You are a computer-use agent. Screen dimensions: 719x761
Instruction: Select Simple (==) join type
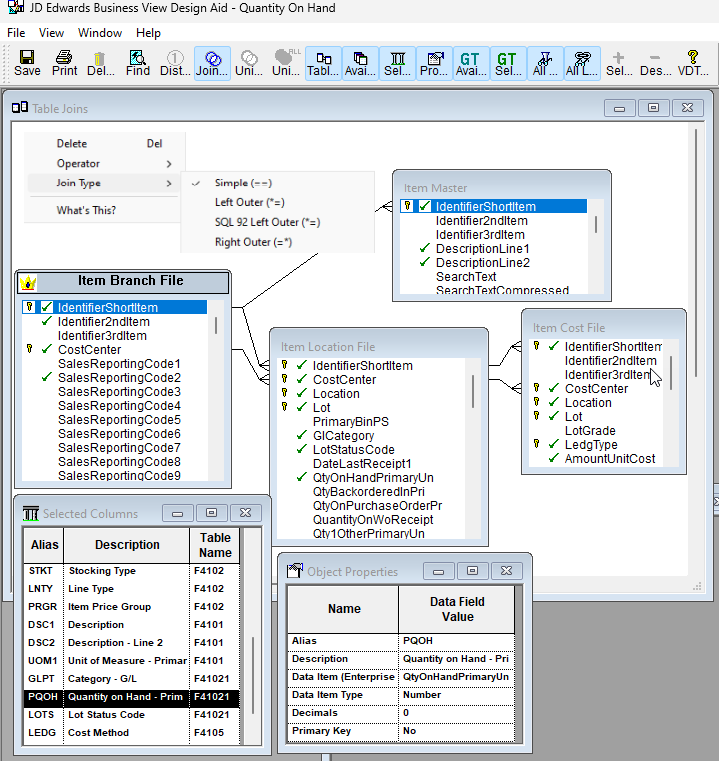(277, 183)
